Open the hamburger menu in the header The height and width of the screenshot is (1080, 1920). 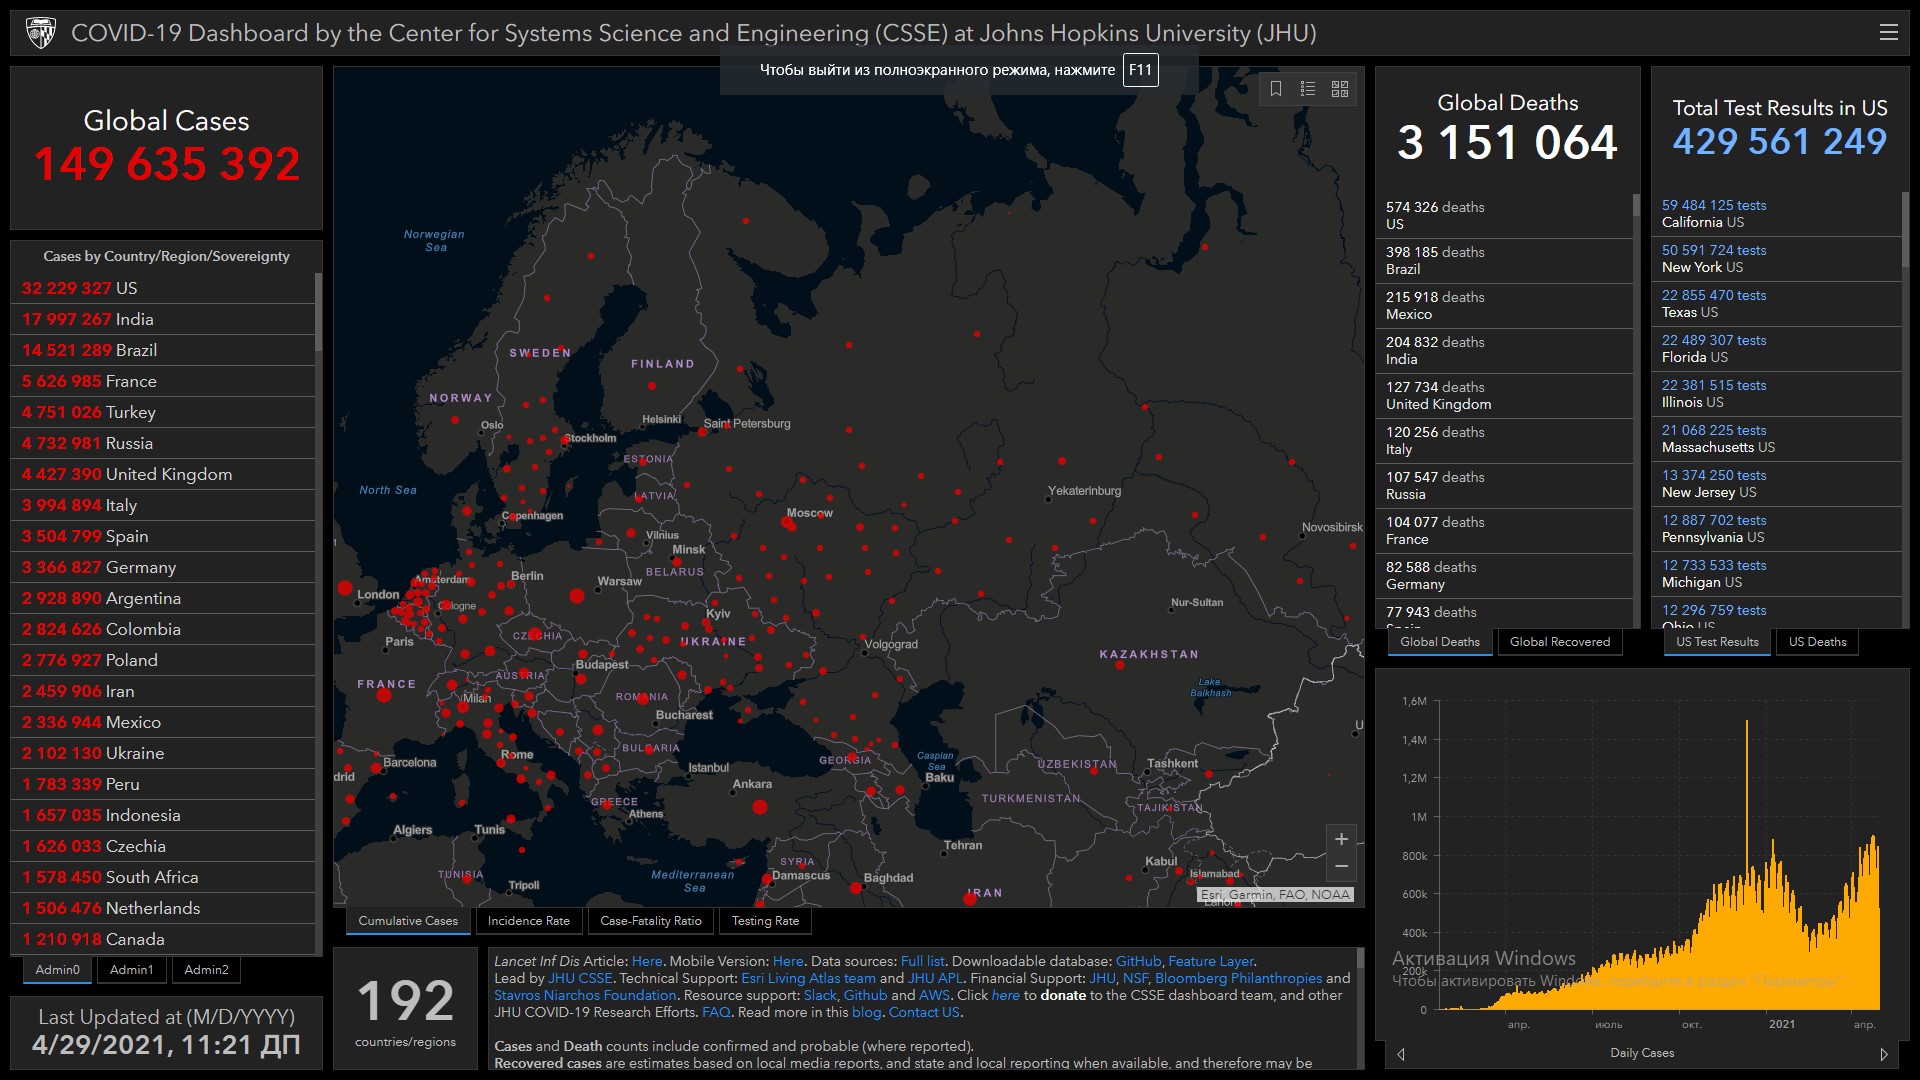pyautogui.click(x=1888, y=32)
